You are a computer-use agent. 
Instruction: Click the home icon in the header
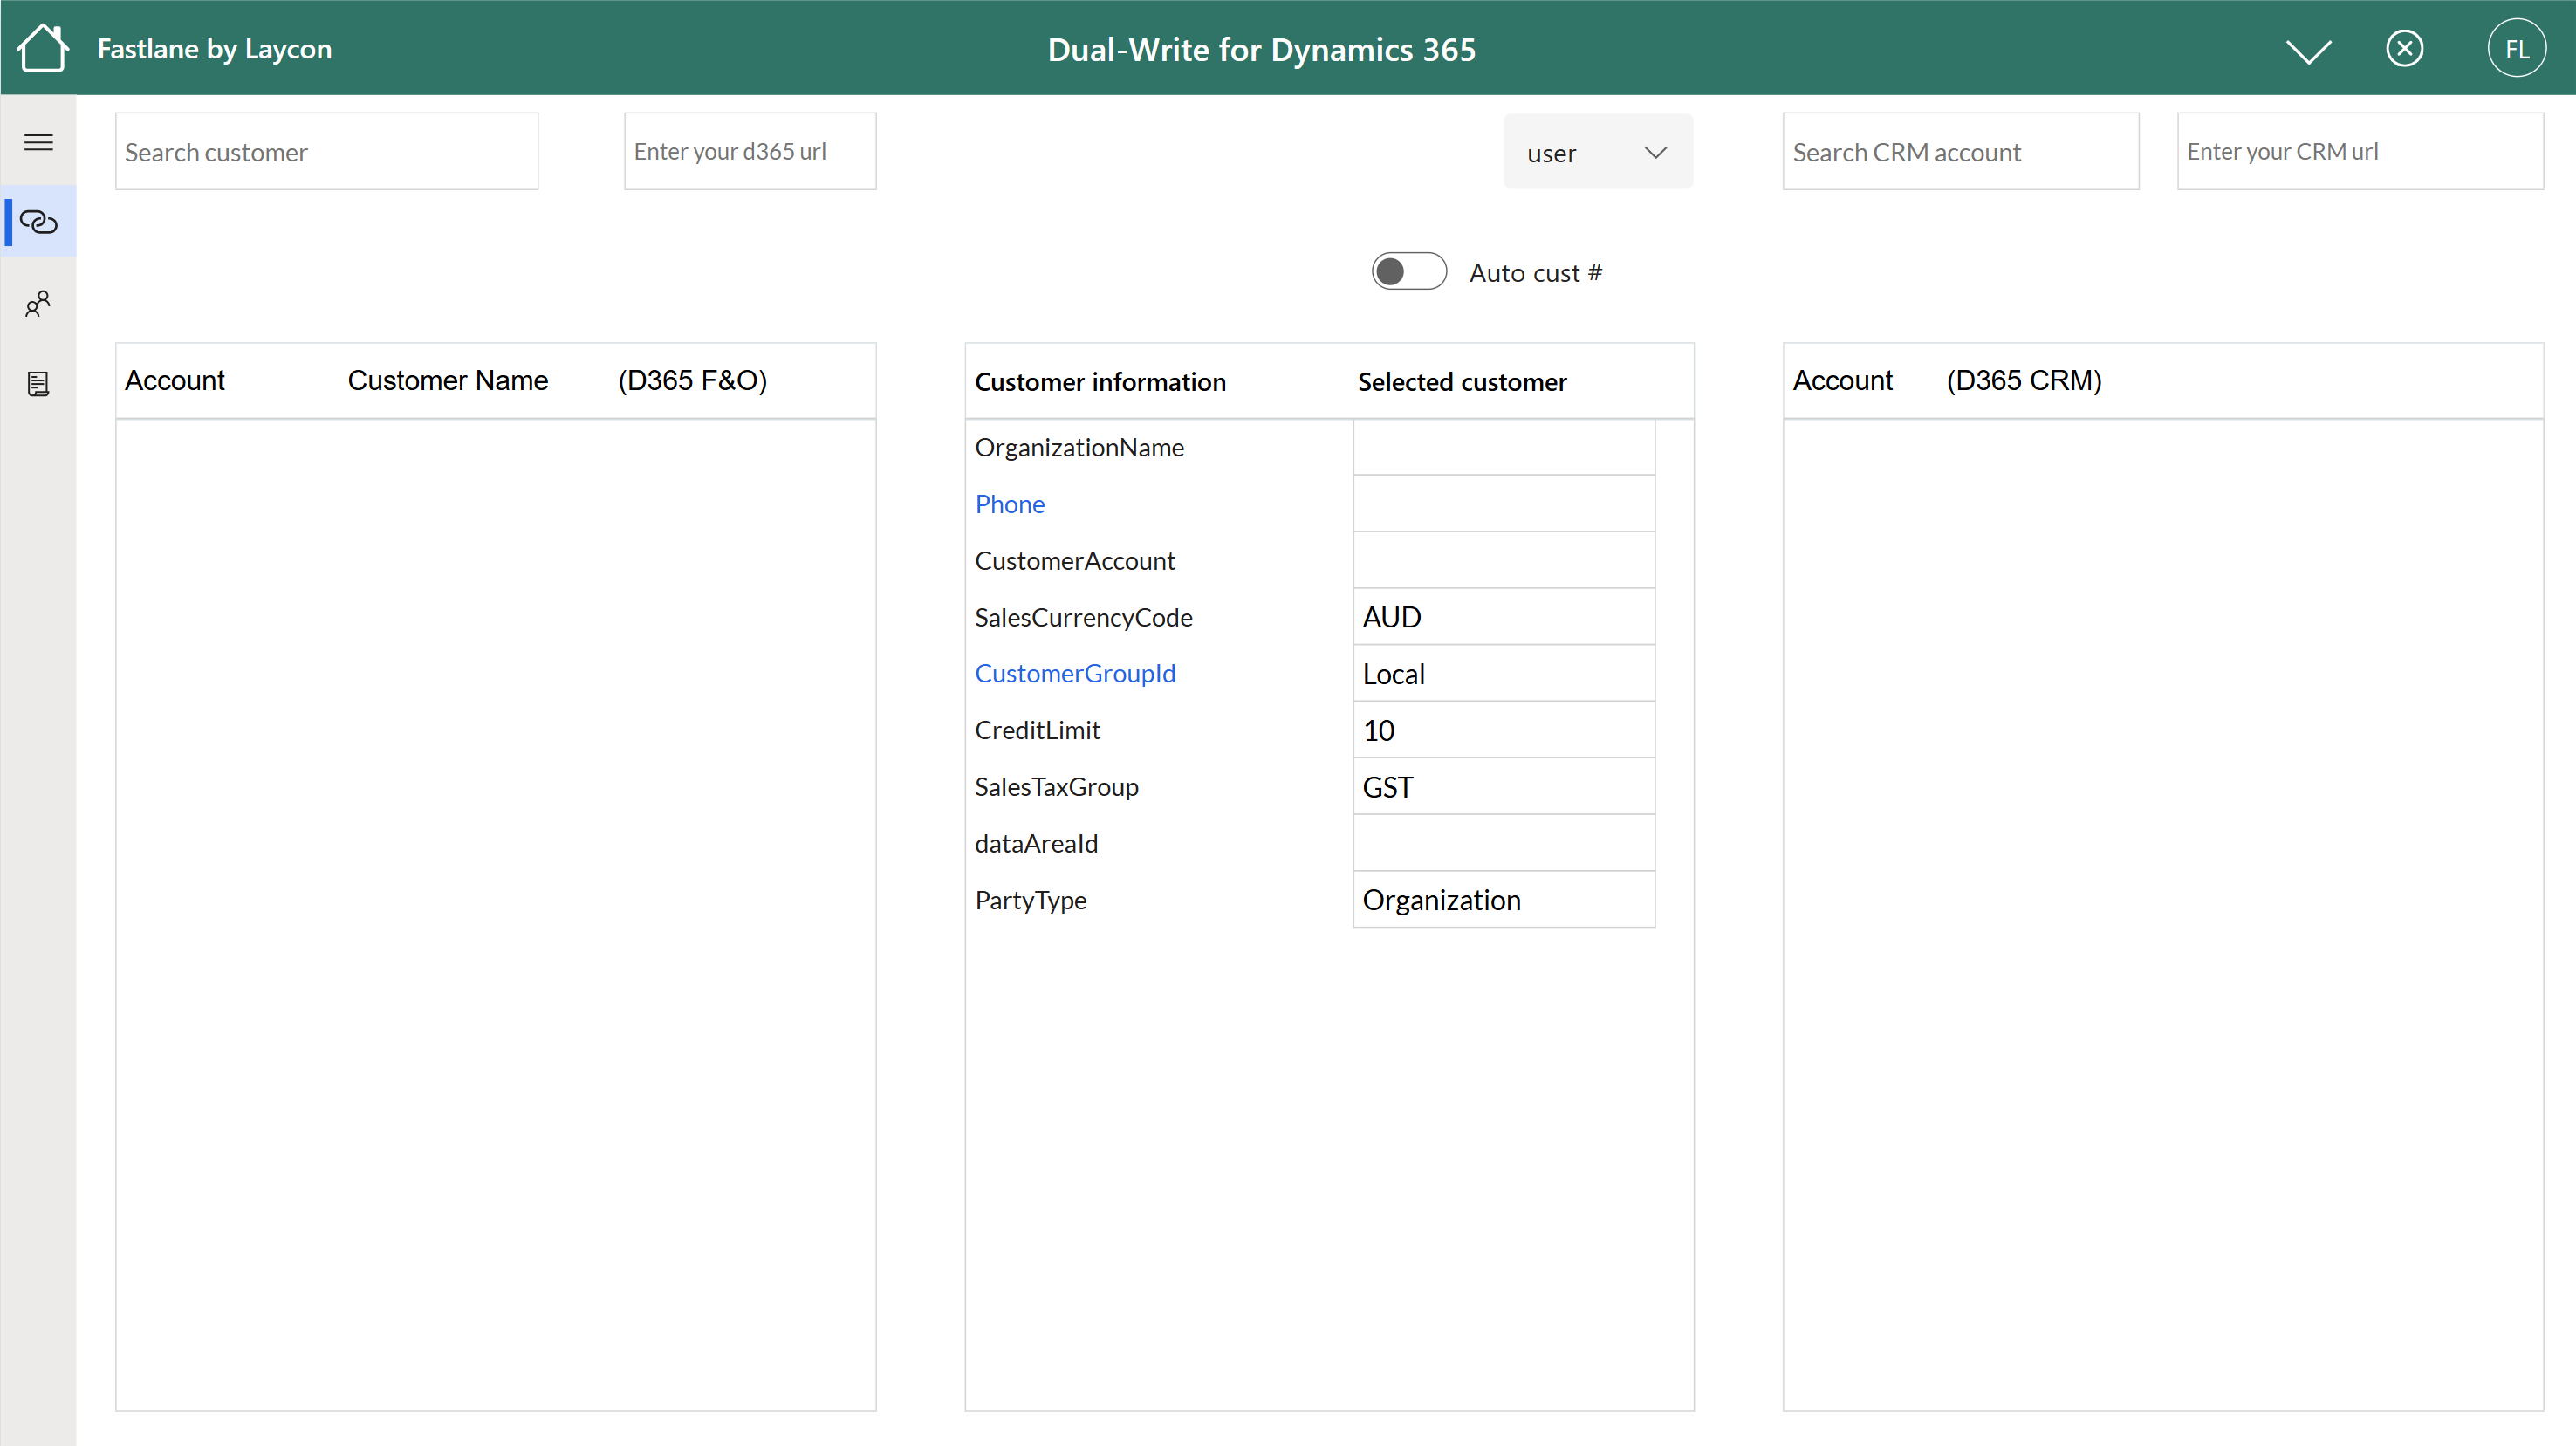click(x=42, y=47)
